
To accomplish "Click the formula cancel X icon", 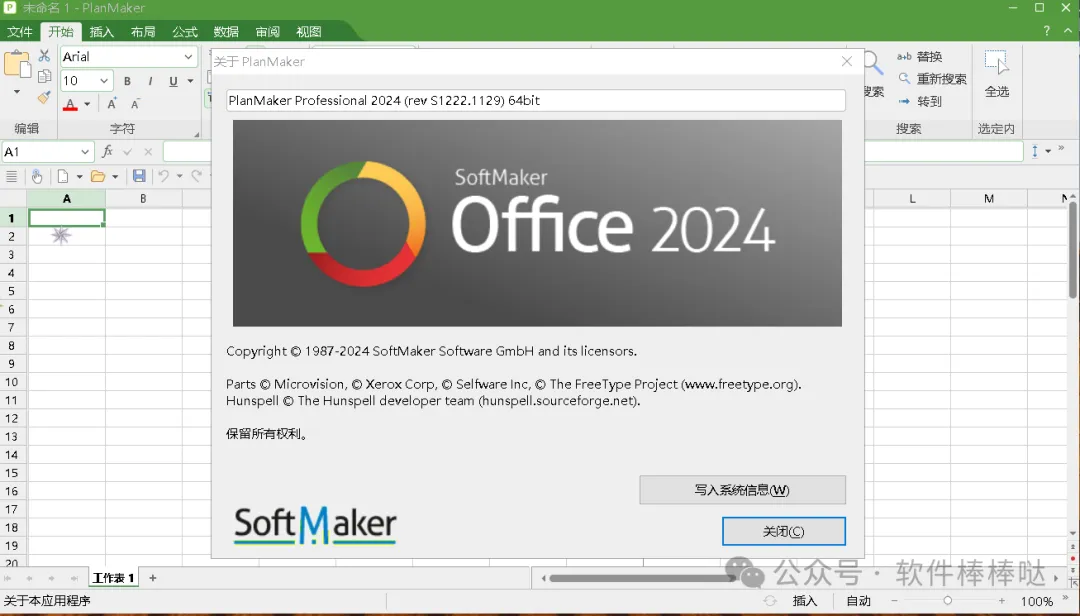I will coord(148,152).
